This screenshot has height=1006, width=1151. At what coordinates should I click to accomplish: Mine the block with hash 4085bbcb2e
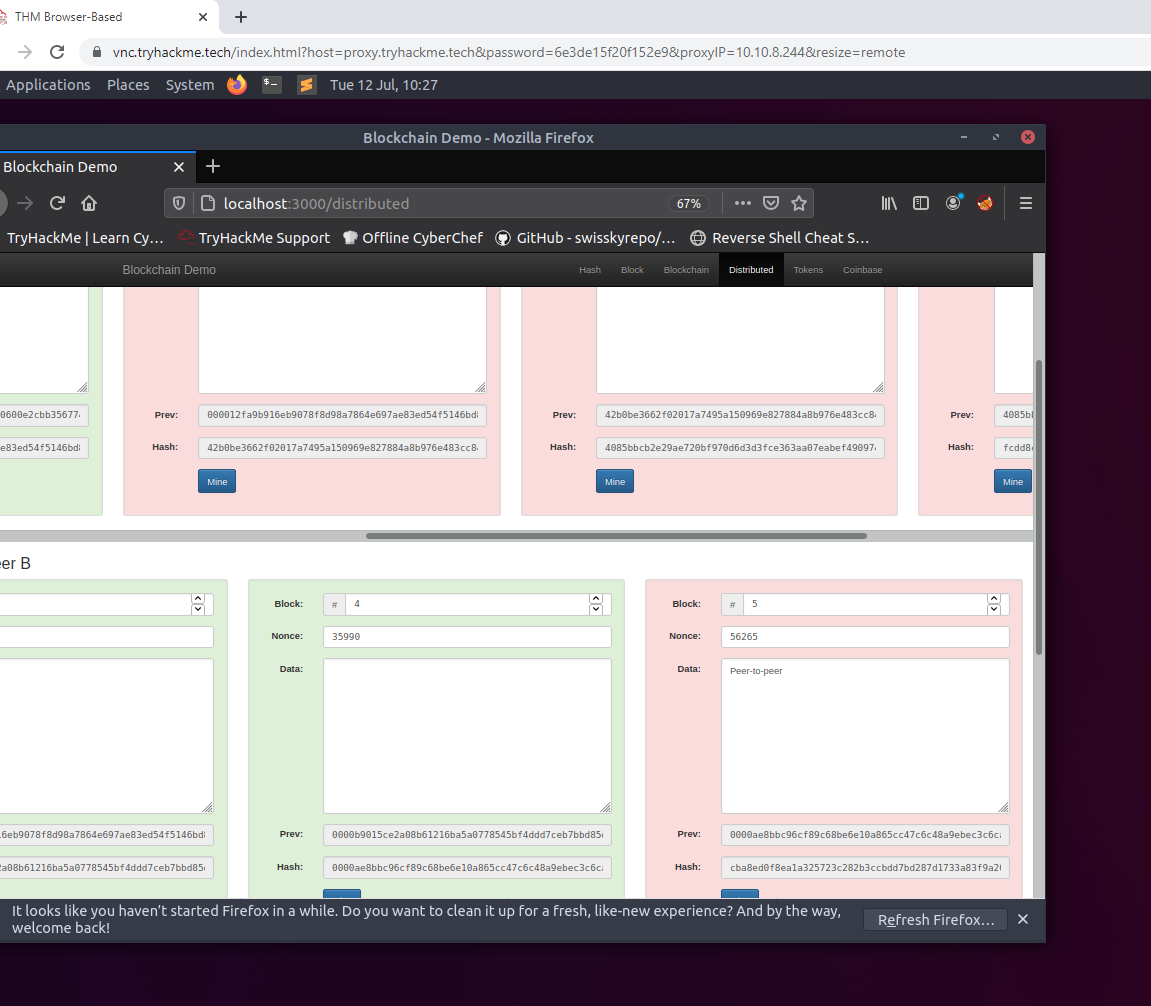coord(615,482)
